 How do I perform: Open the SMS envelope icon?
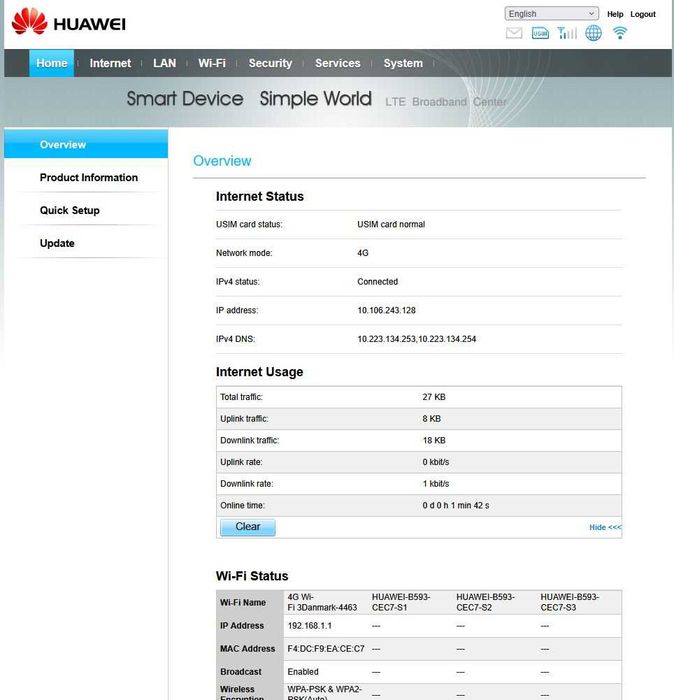(x=514, y=33)
